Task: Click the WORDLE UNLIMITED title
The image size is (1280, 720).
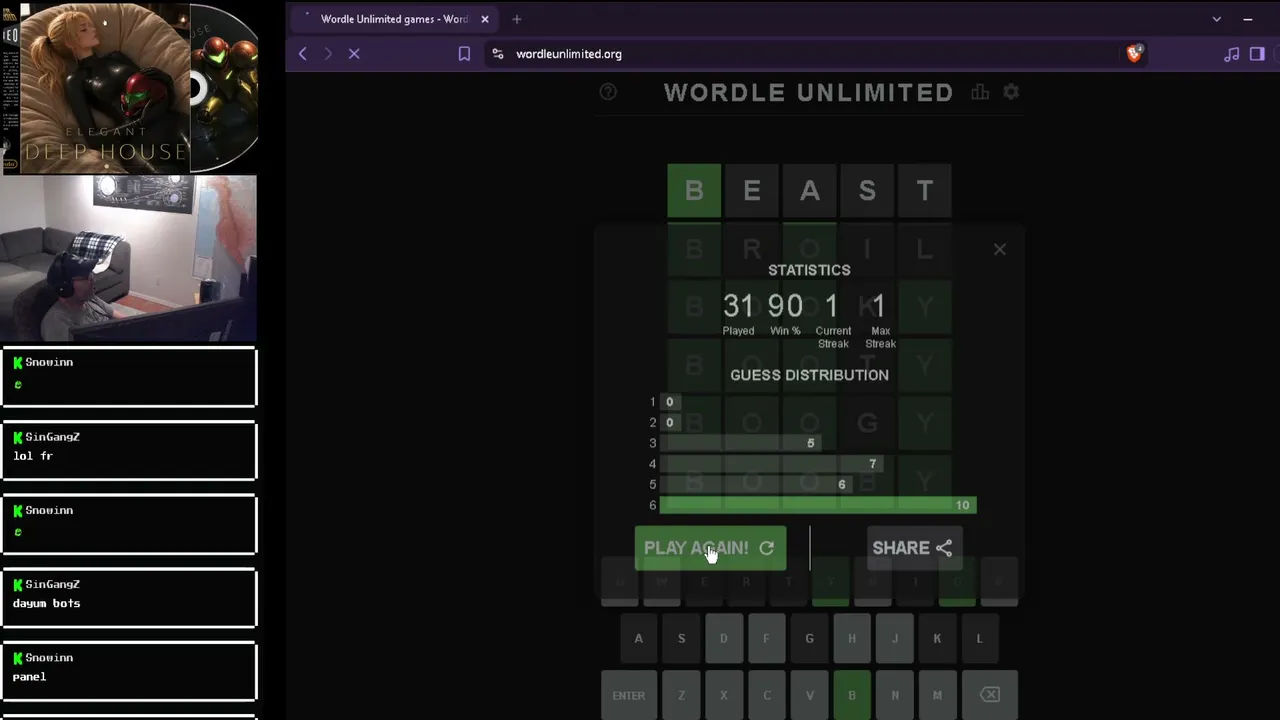Action: point(809,92)
